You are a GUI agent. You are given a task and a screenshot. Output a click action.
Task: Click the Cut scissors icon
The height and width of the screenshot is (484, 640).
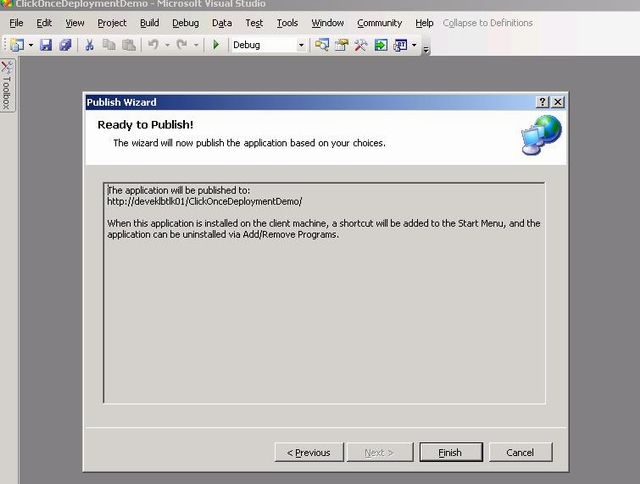[89, 45]
